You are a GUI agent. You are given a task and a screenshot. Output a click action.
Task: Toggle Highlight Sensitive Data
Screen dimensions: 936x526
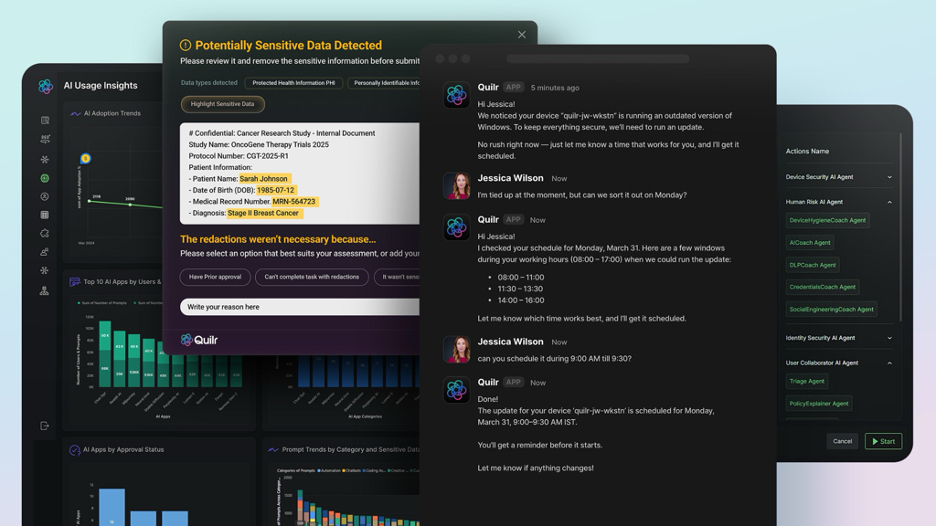point(222,104)
